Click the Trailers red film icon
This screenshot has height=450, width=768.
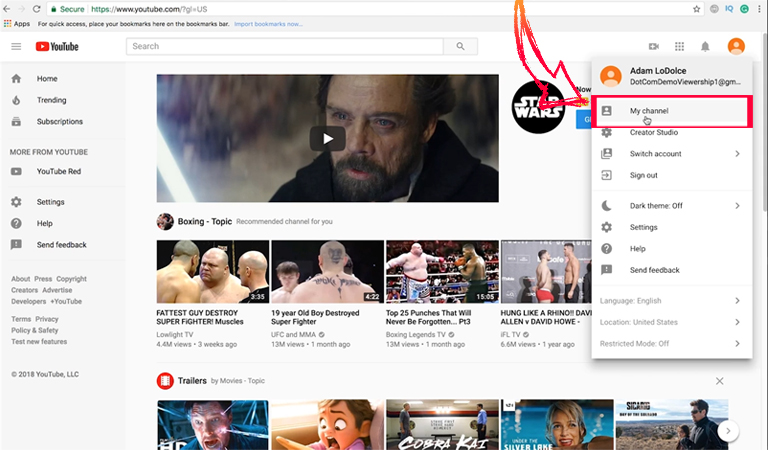pyautogui.click(x=165, y=380)
